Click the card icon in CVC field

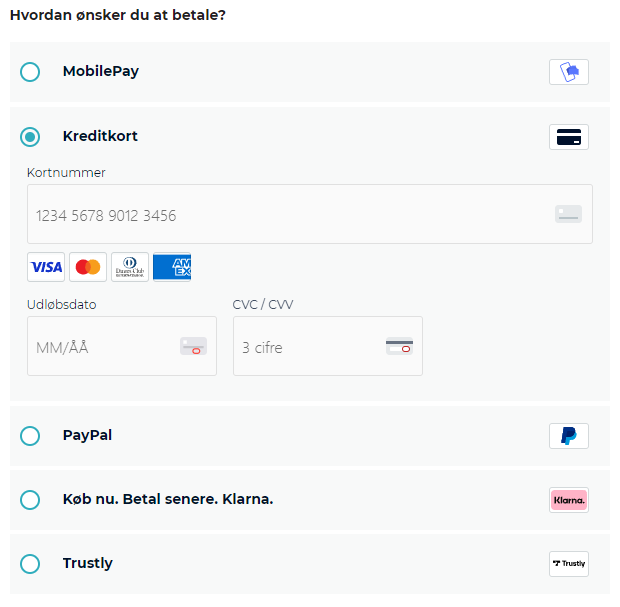[399, 347]
